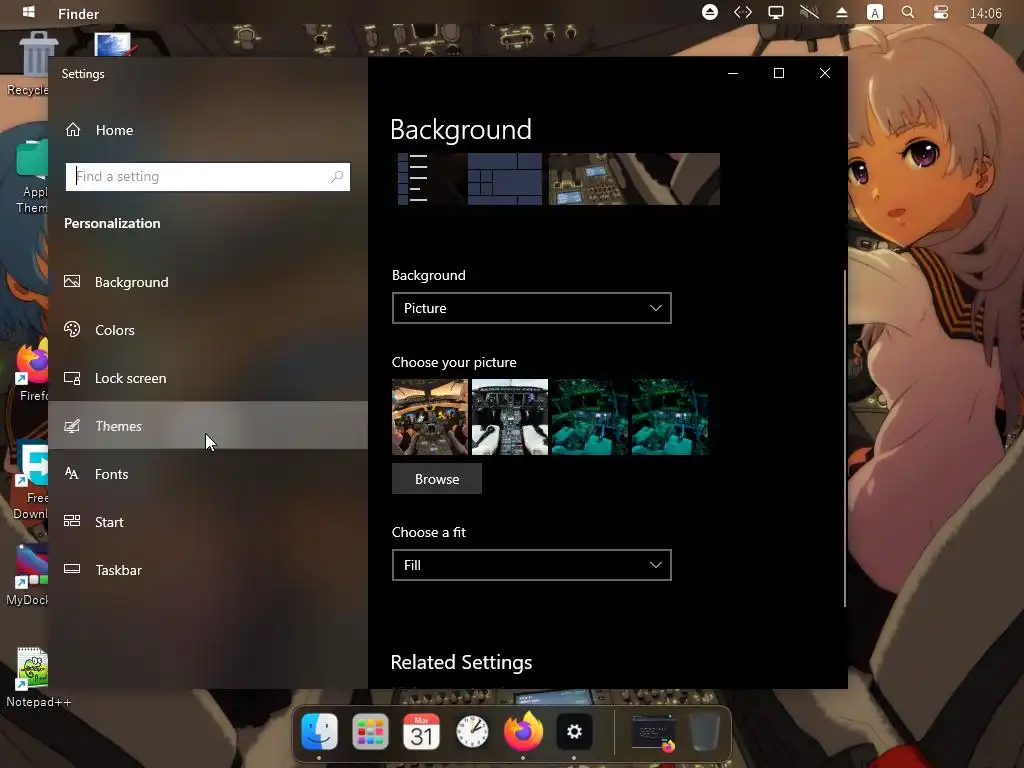Select the Free Download desktop shortcut
Screen dimensions: 1024x768
coord(30,481)
